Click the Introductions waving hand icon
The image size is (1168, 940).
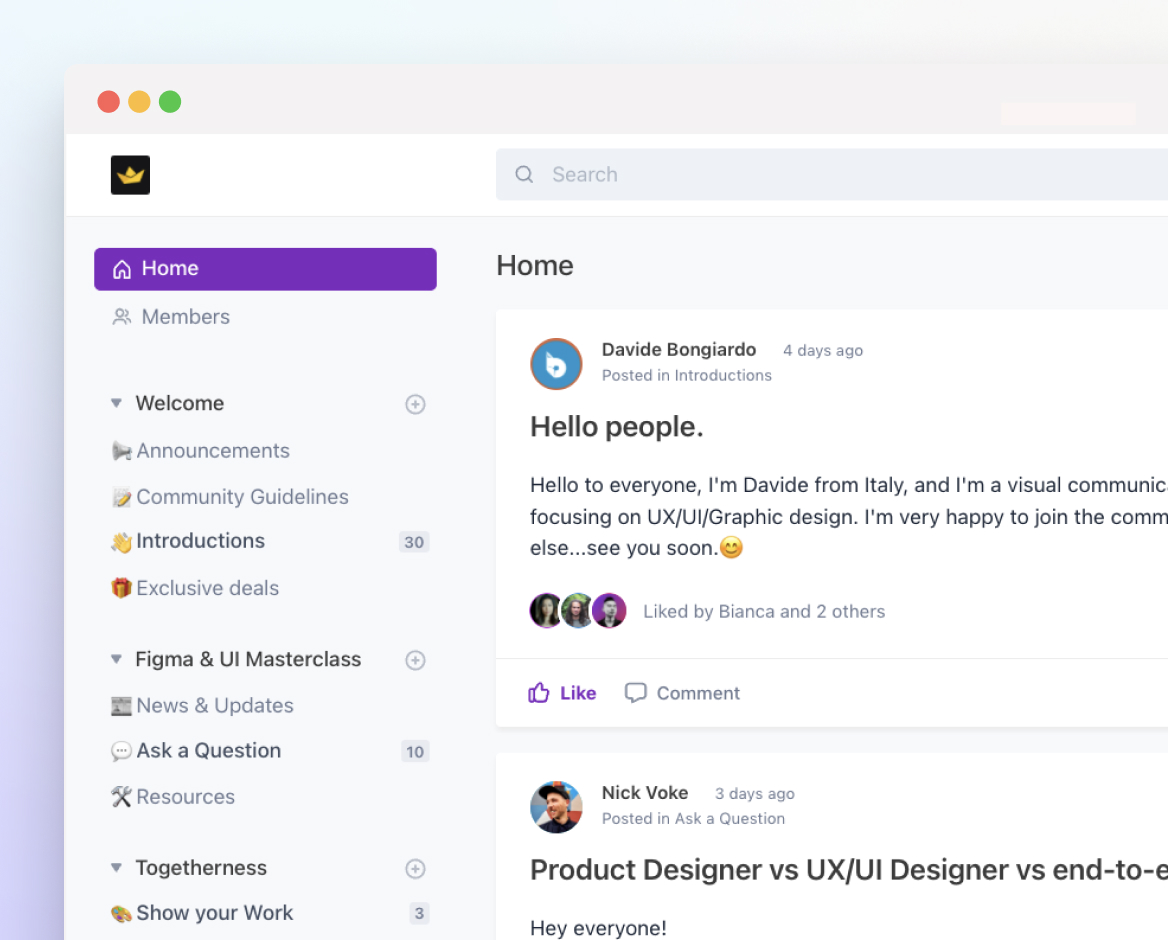121,542
